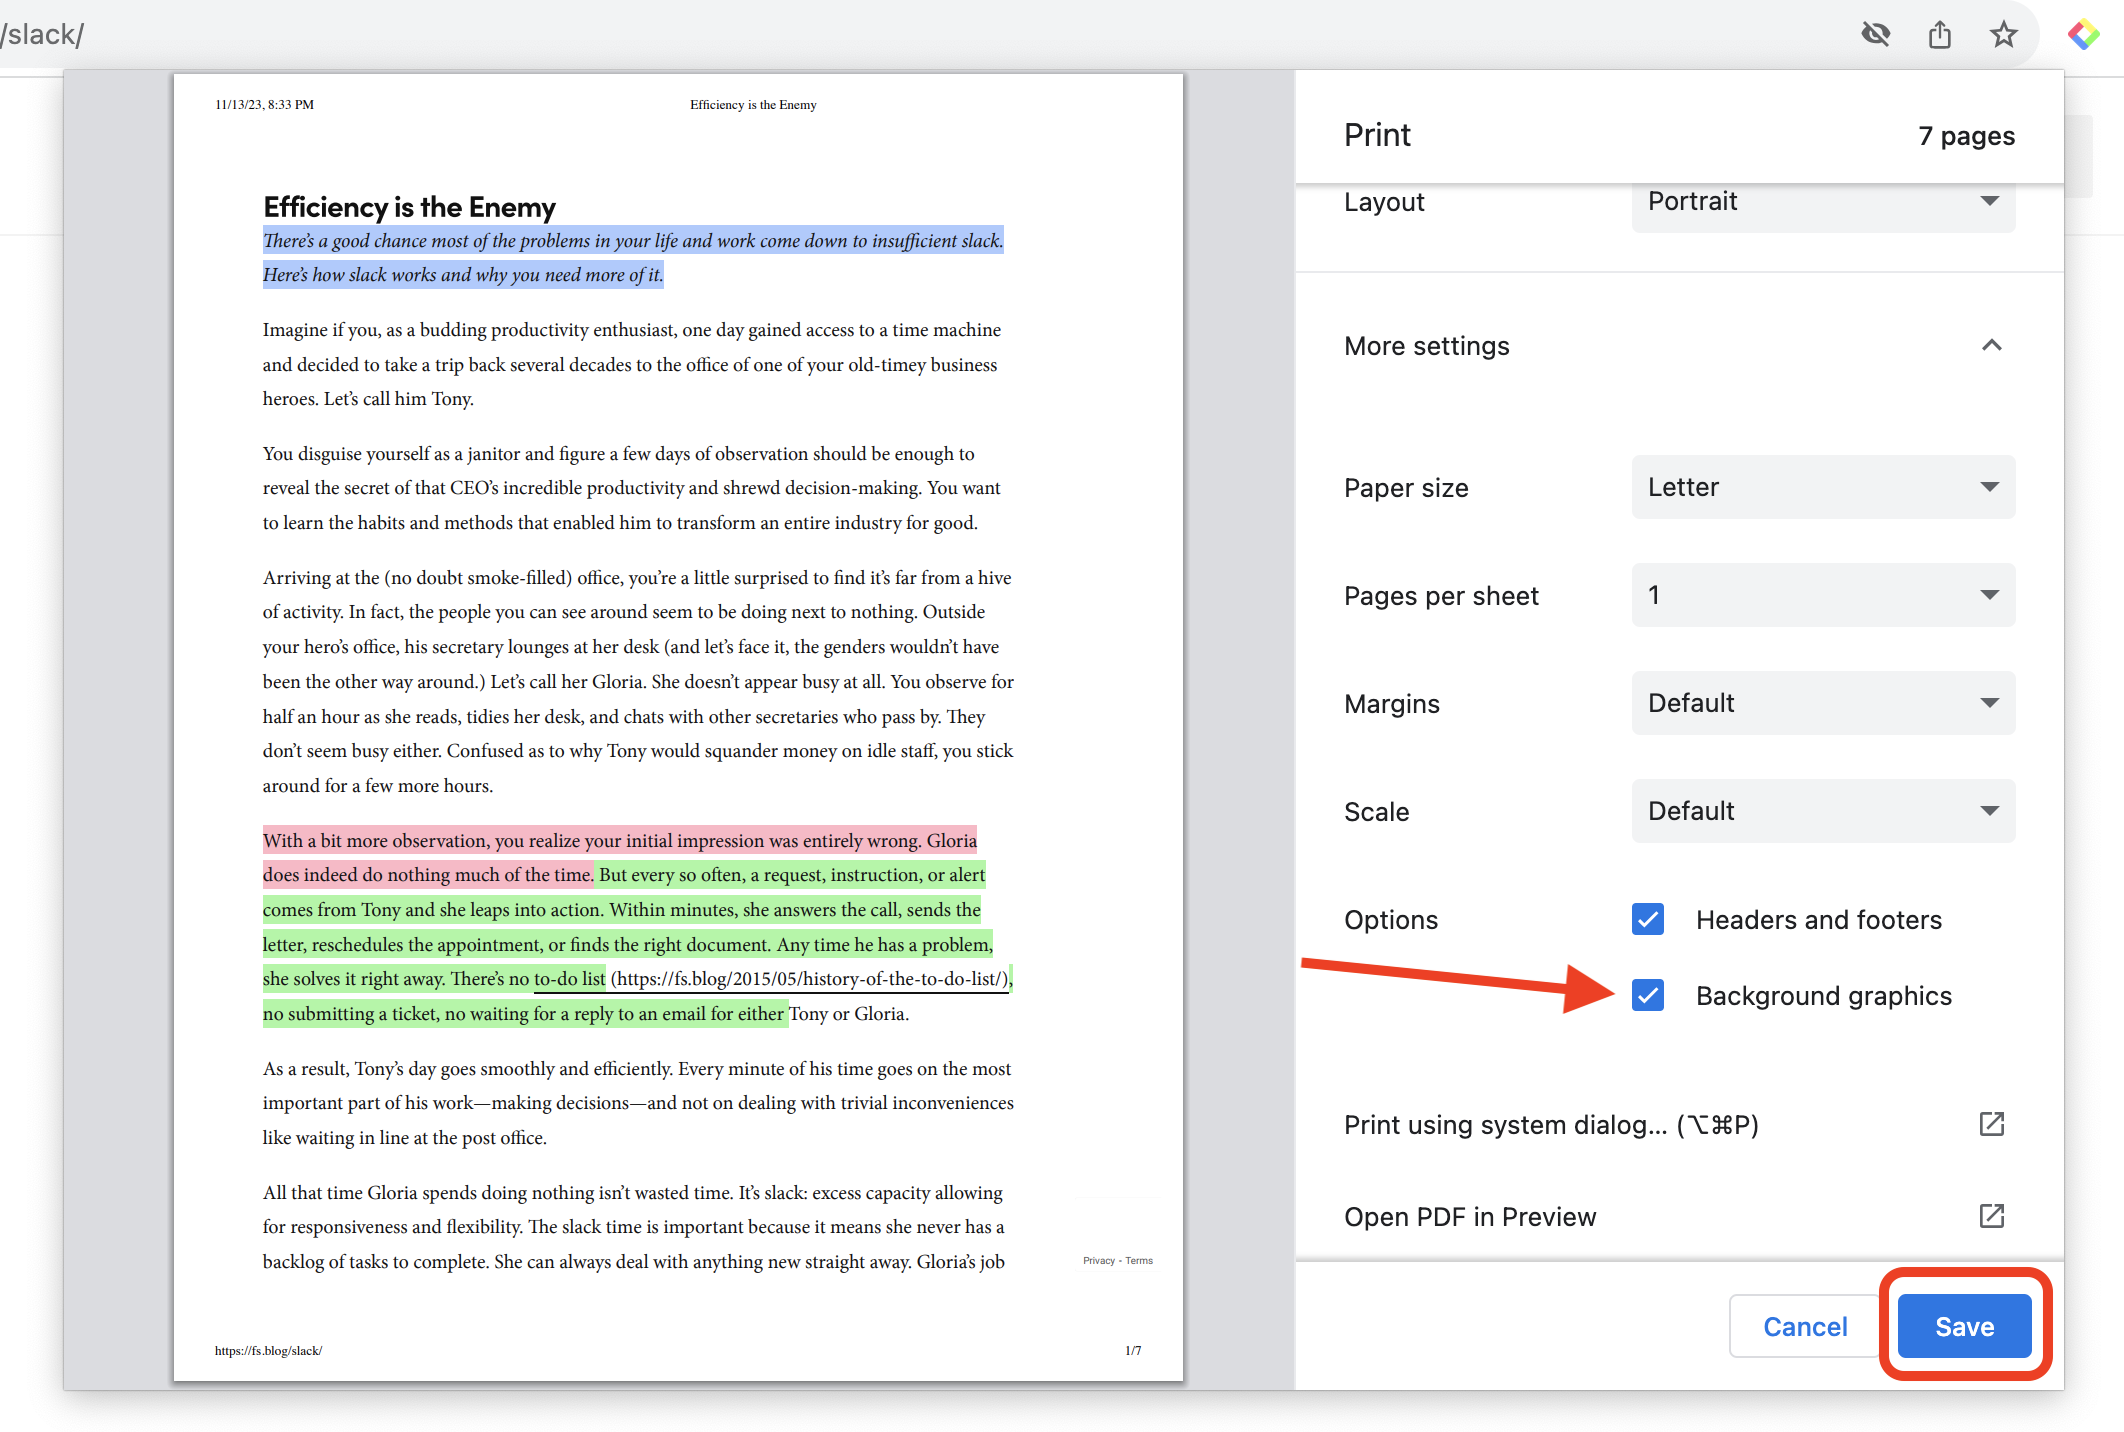Click the 'Headers and footers' label
This screenshot has height=1432, width=2124.
click(x=1818, y=920)
